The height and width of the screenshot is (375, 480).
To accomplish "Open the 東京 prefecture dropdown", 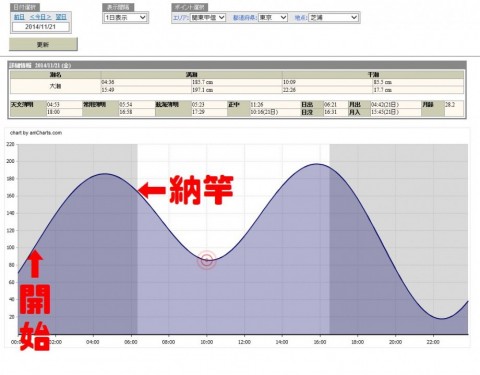I will [273, 17].
